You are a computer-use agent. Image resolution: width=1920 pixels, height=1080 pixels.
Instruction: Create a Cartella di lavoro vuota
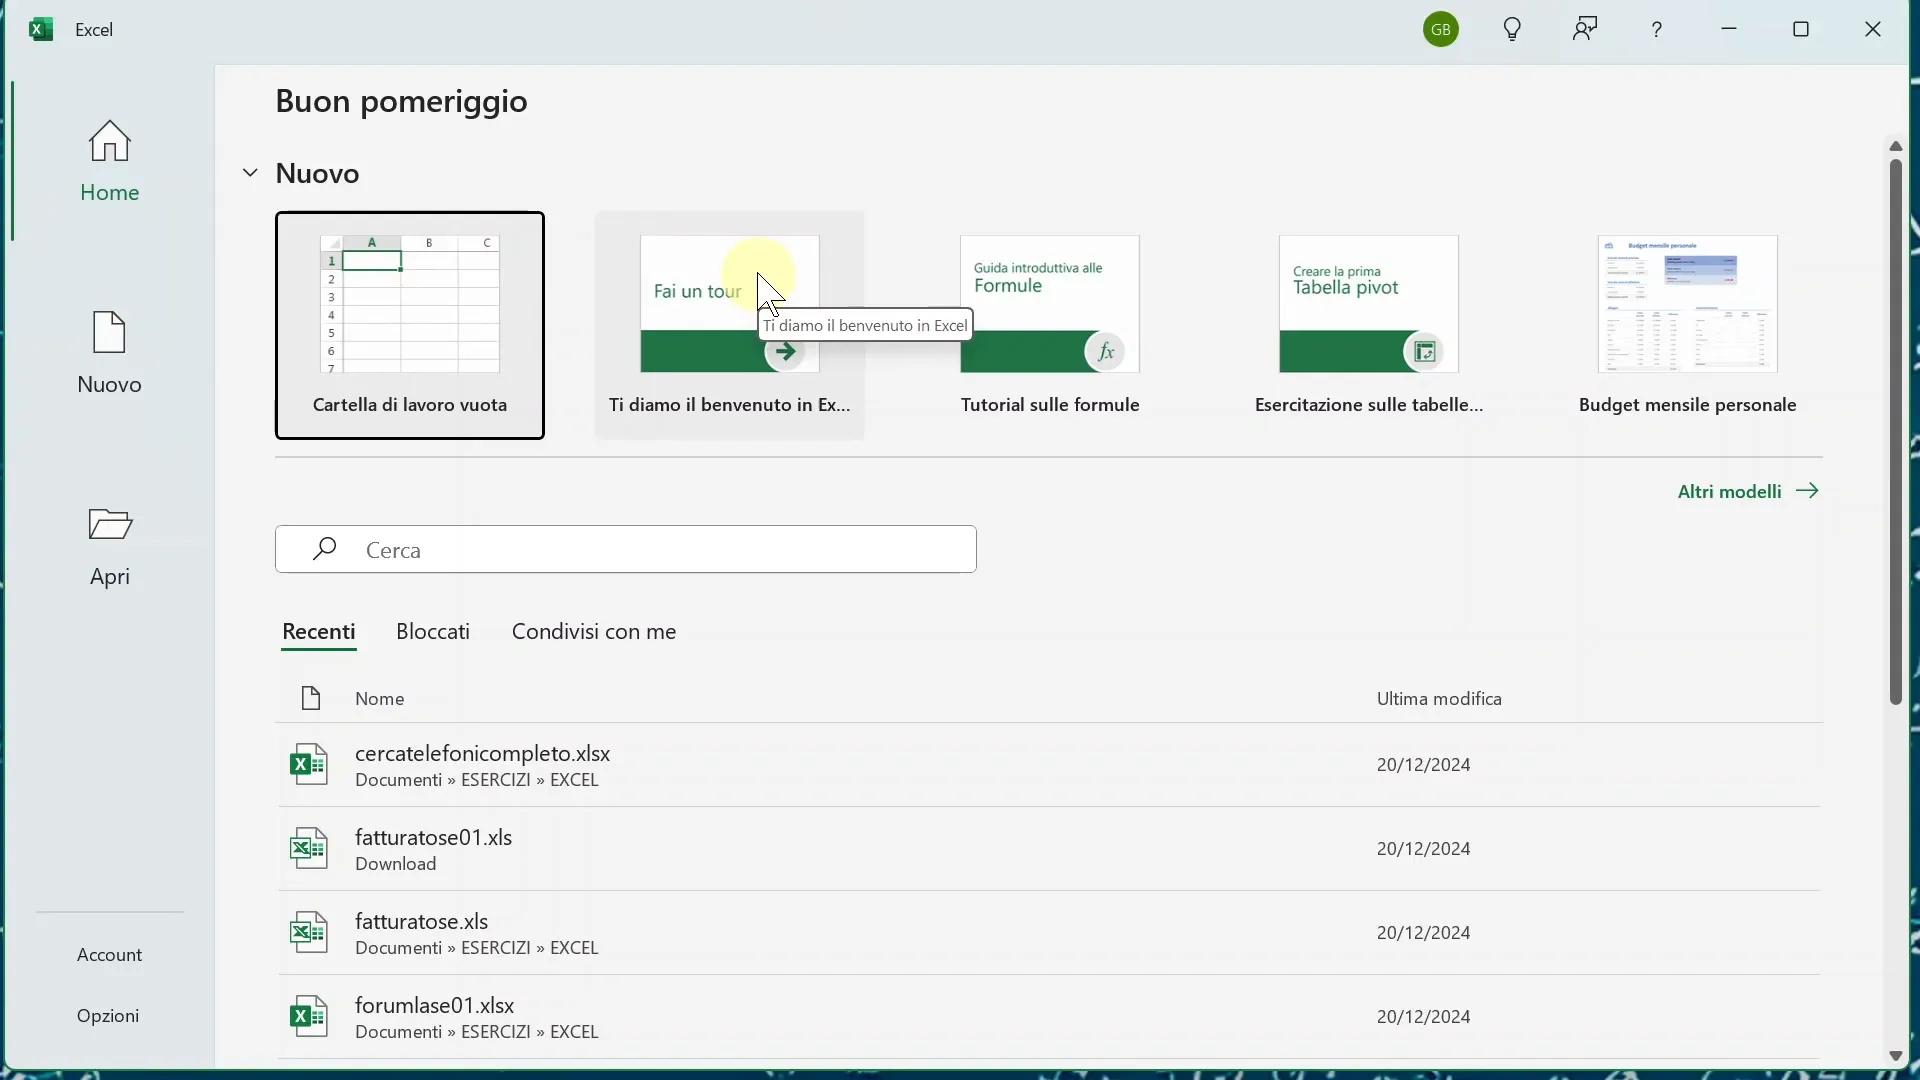[x=410, y=326]
